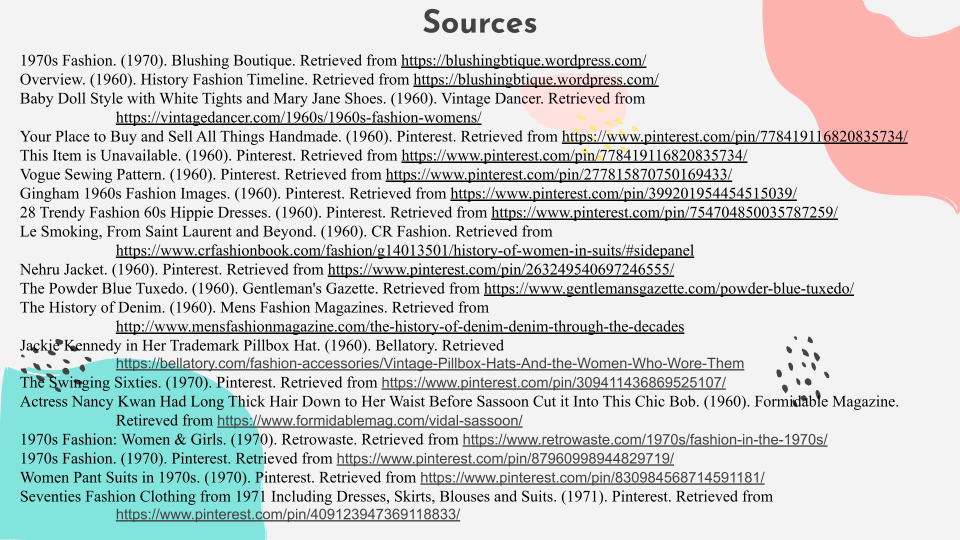Visit the Pinterest pin 399201954454515039 link

(623, 193)
